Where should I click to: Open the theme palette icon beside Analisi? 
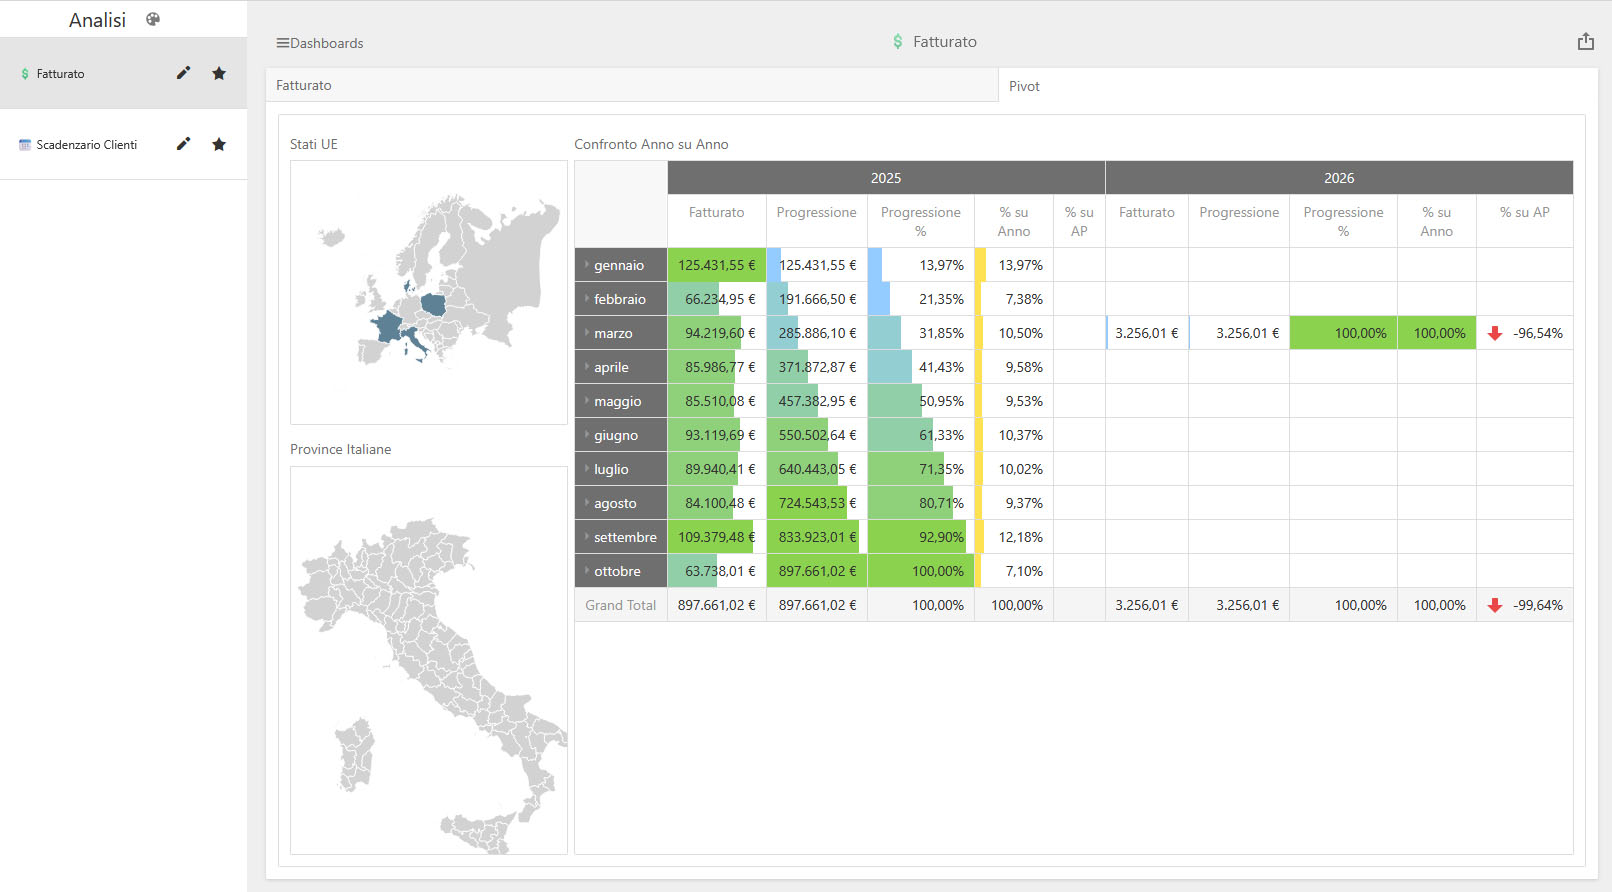(153, 19)
